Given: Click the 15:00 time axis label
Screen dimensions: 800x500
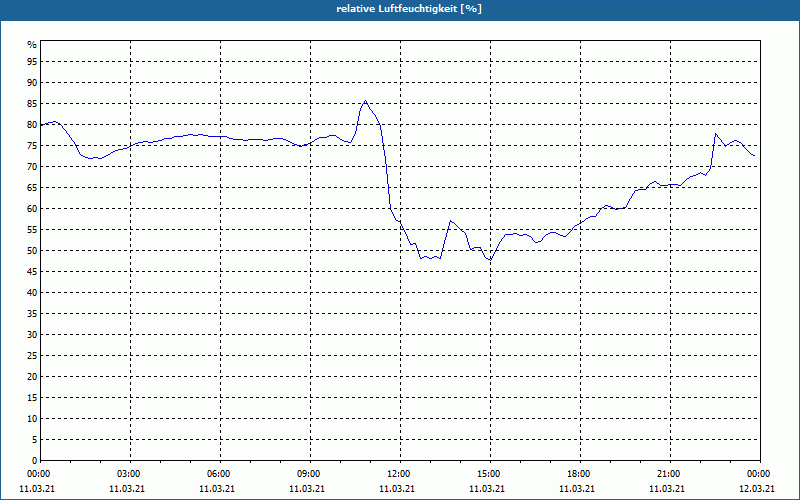Looking at the screenshot, I should pos(491,474).
